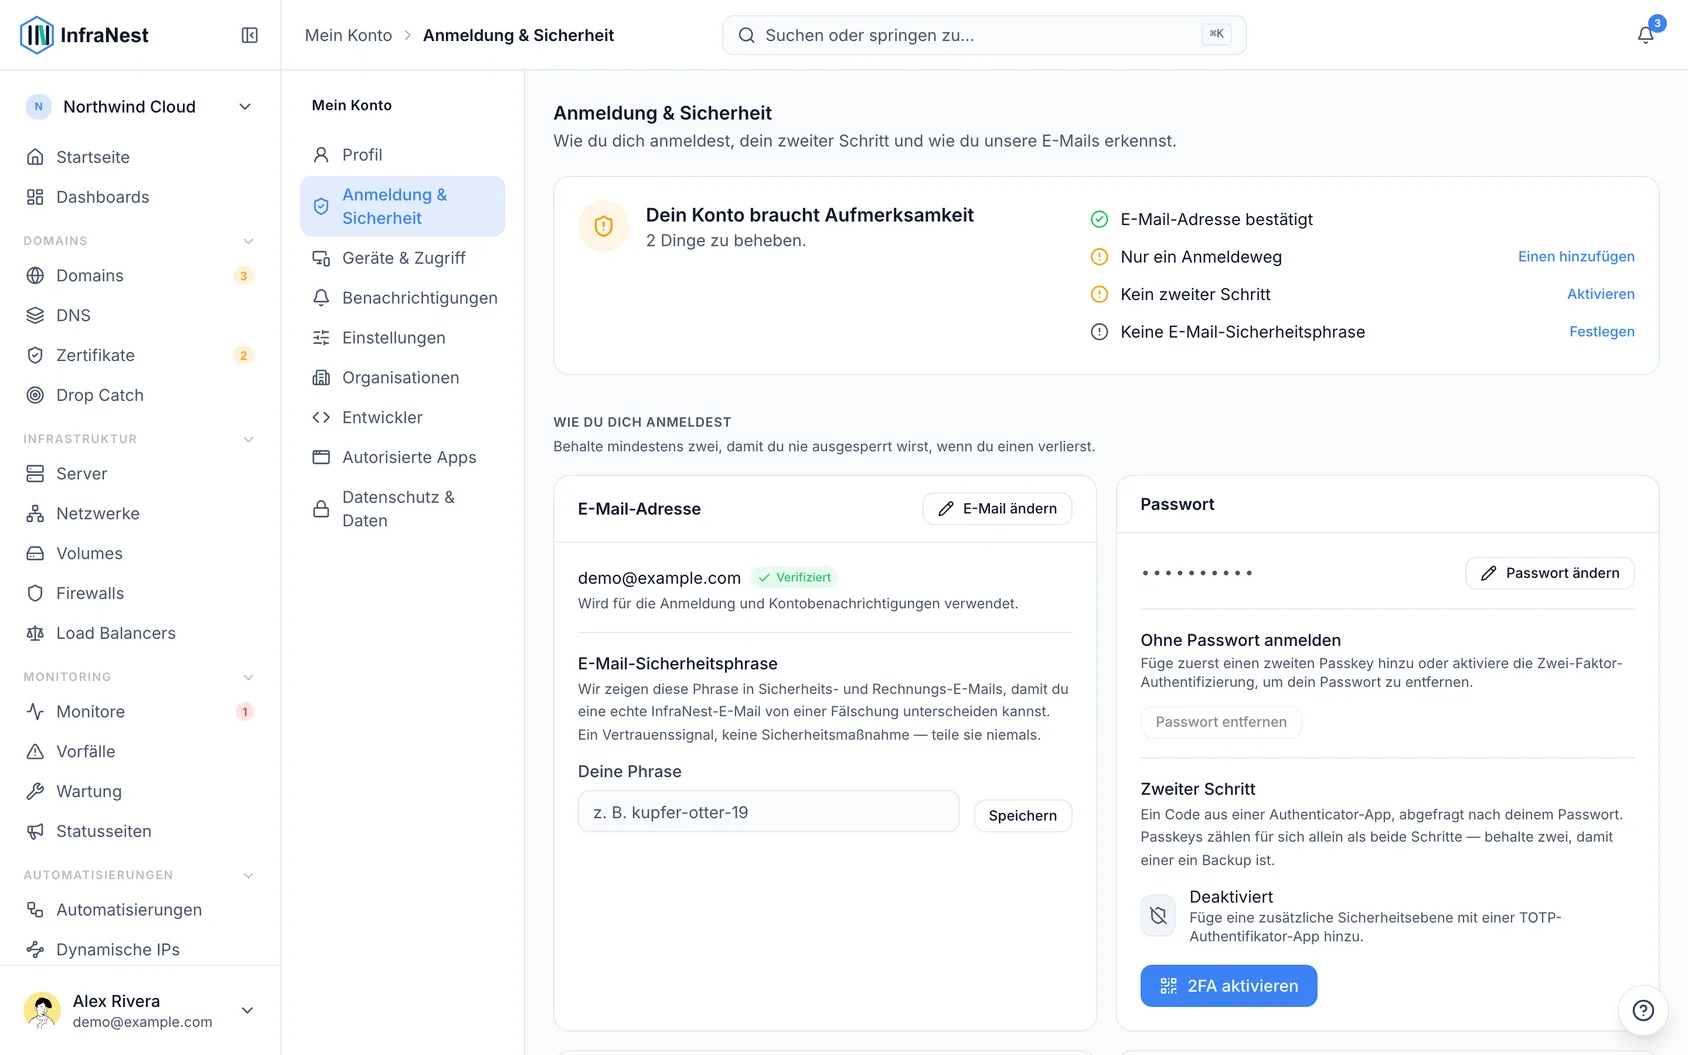Click the Netzwerke network icon

coord(35,513)
